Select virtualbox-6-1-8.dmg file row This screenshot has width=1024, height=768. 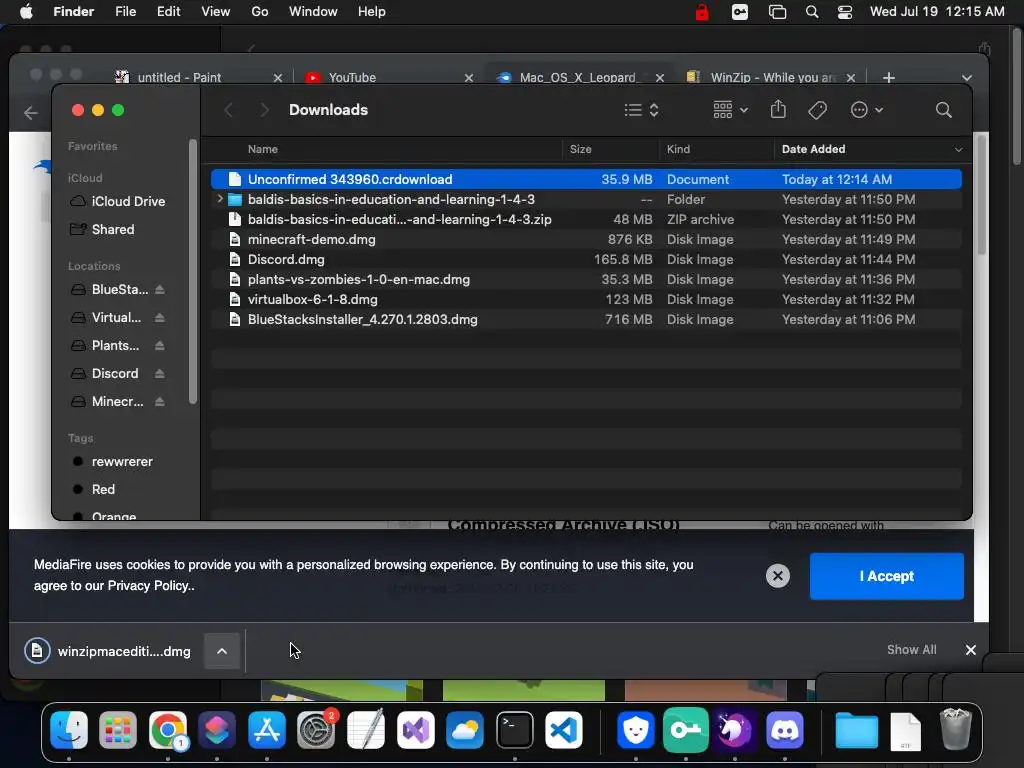point(586,299)
